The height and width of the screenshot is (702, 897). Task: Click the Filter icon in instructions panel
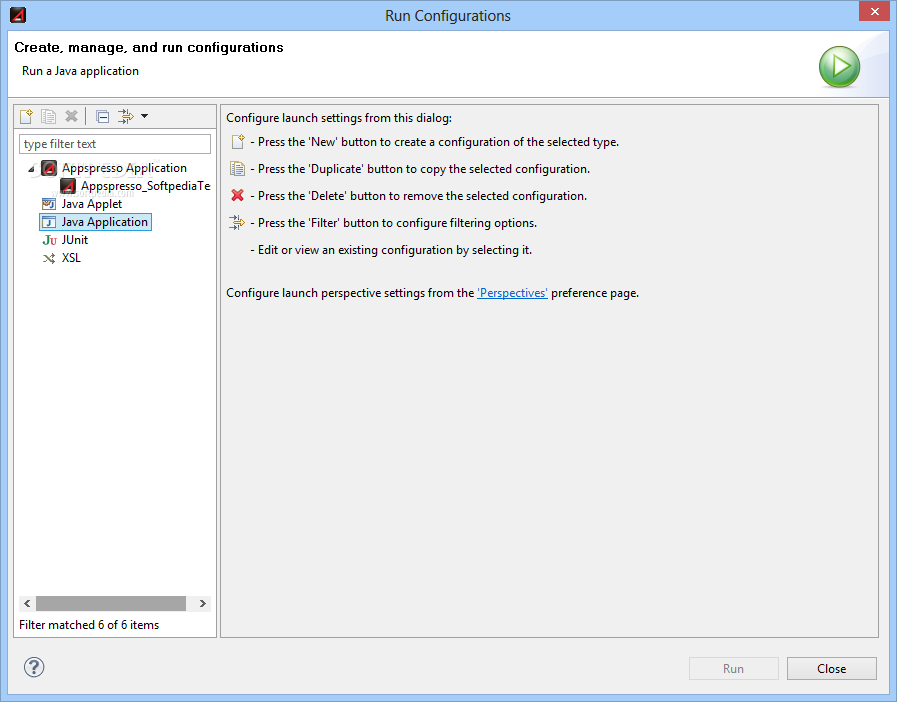coord(237,223)
